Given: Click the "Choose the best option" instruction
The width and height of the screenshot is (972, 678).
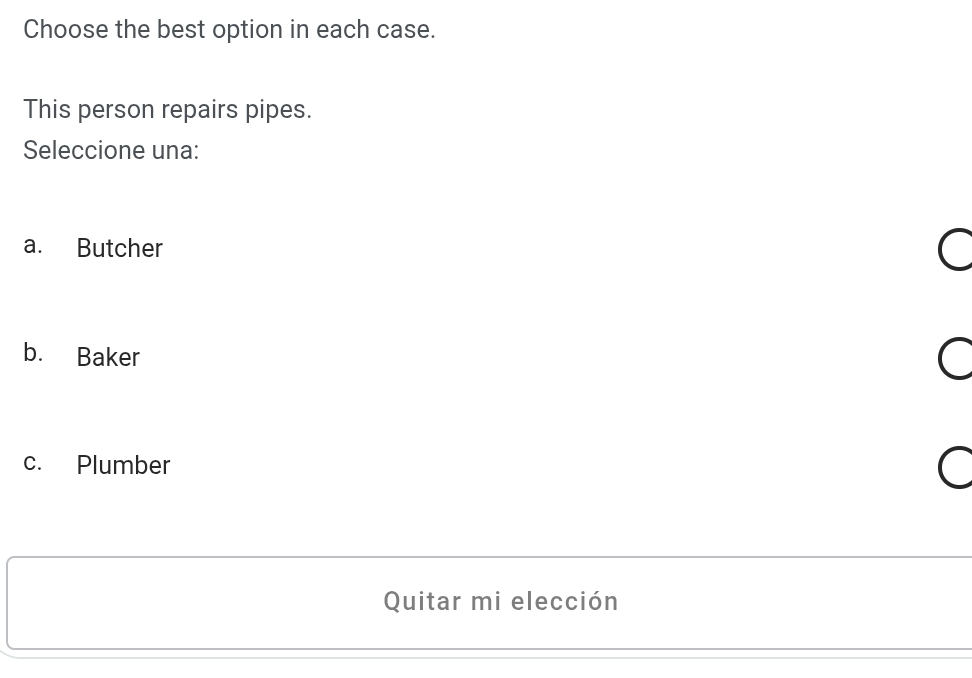Looking at the screenshot, I should pos(229,30).
